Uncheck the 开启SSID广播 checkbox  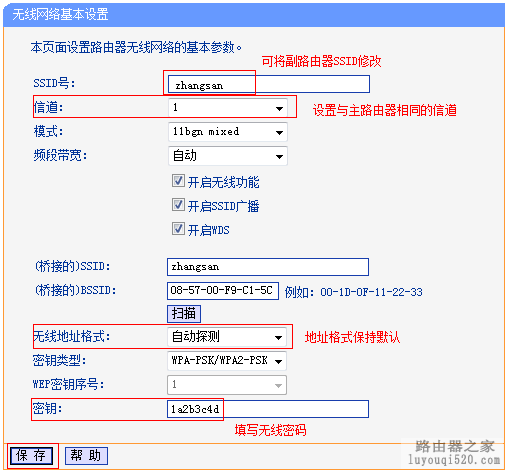point(178,205)
